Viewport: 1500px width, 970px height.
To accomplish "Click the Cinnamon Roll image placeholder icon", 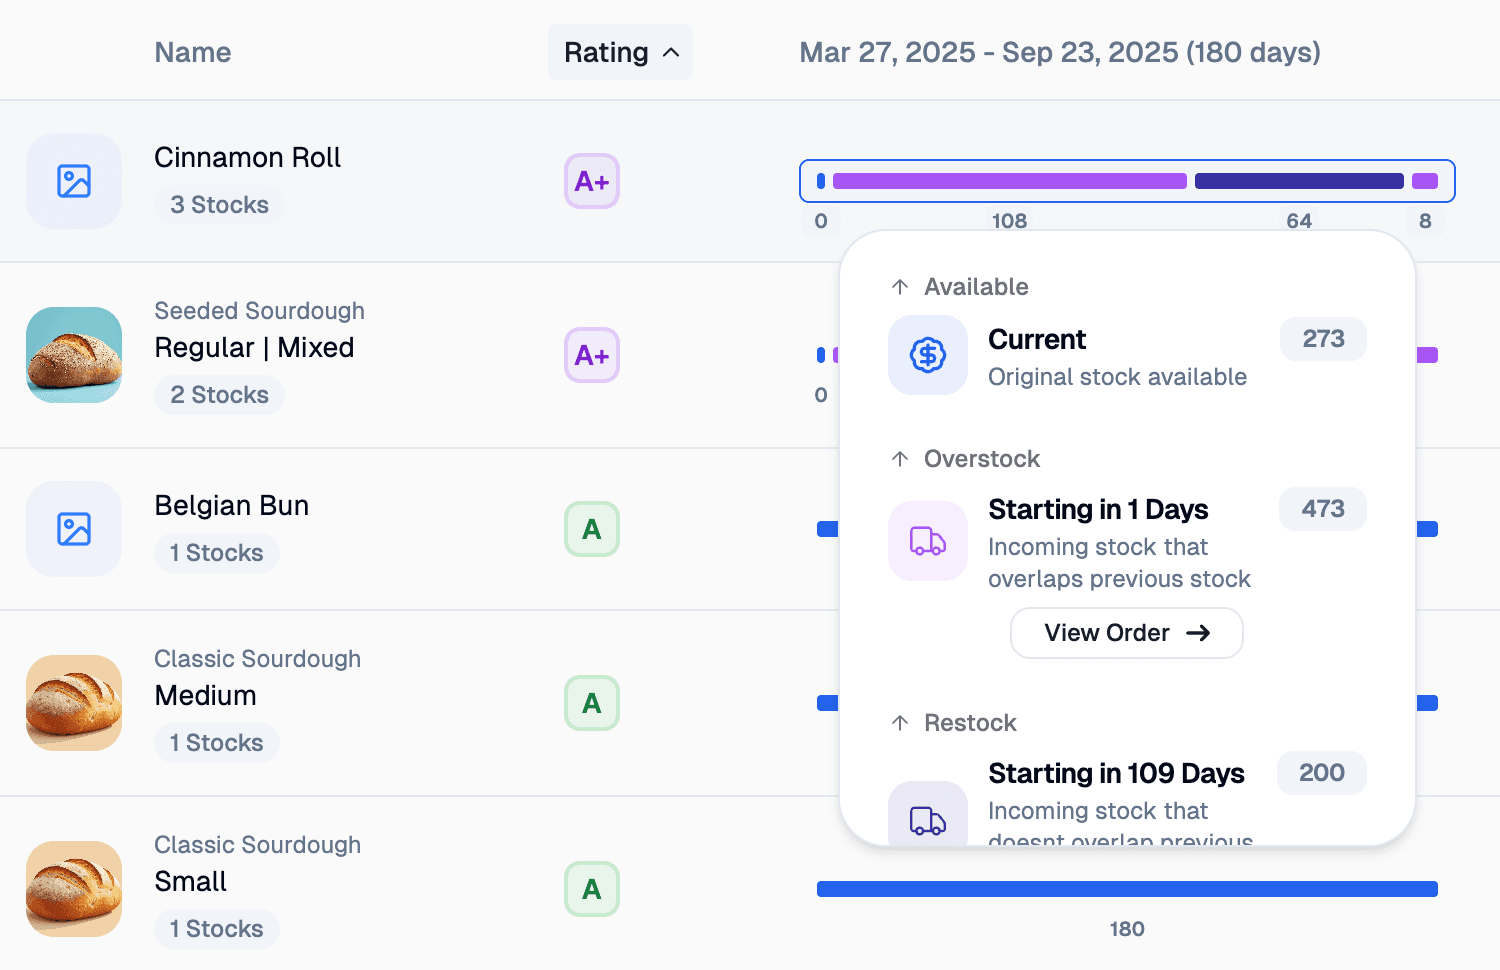I will pyautogui.click(x=74, y=181).
